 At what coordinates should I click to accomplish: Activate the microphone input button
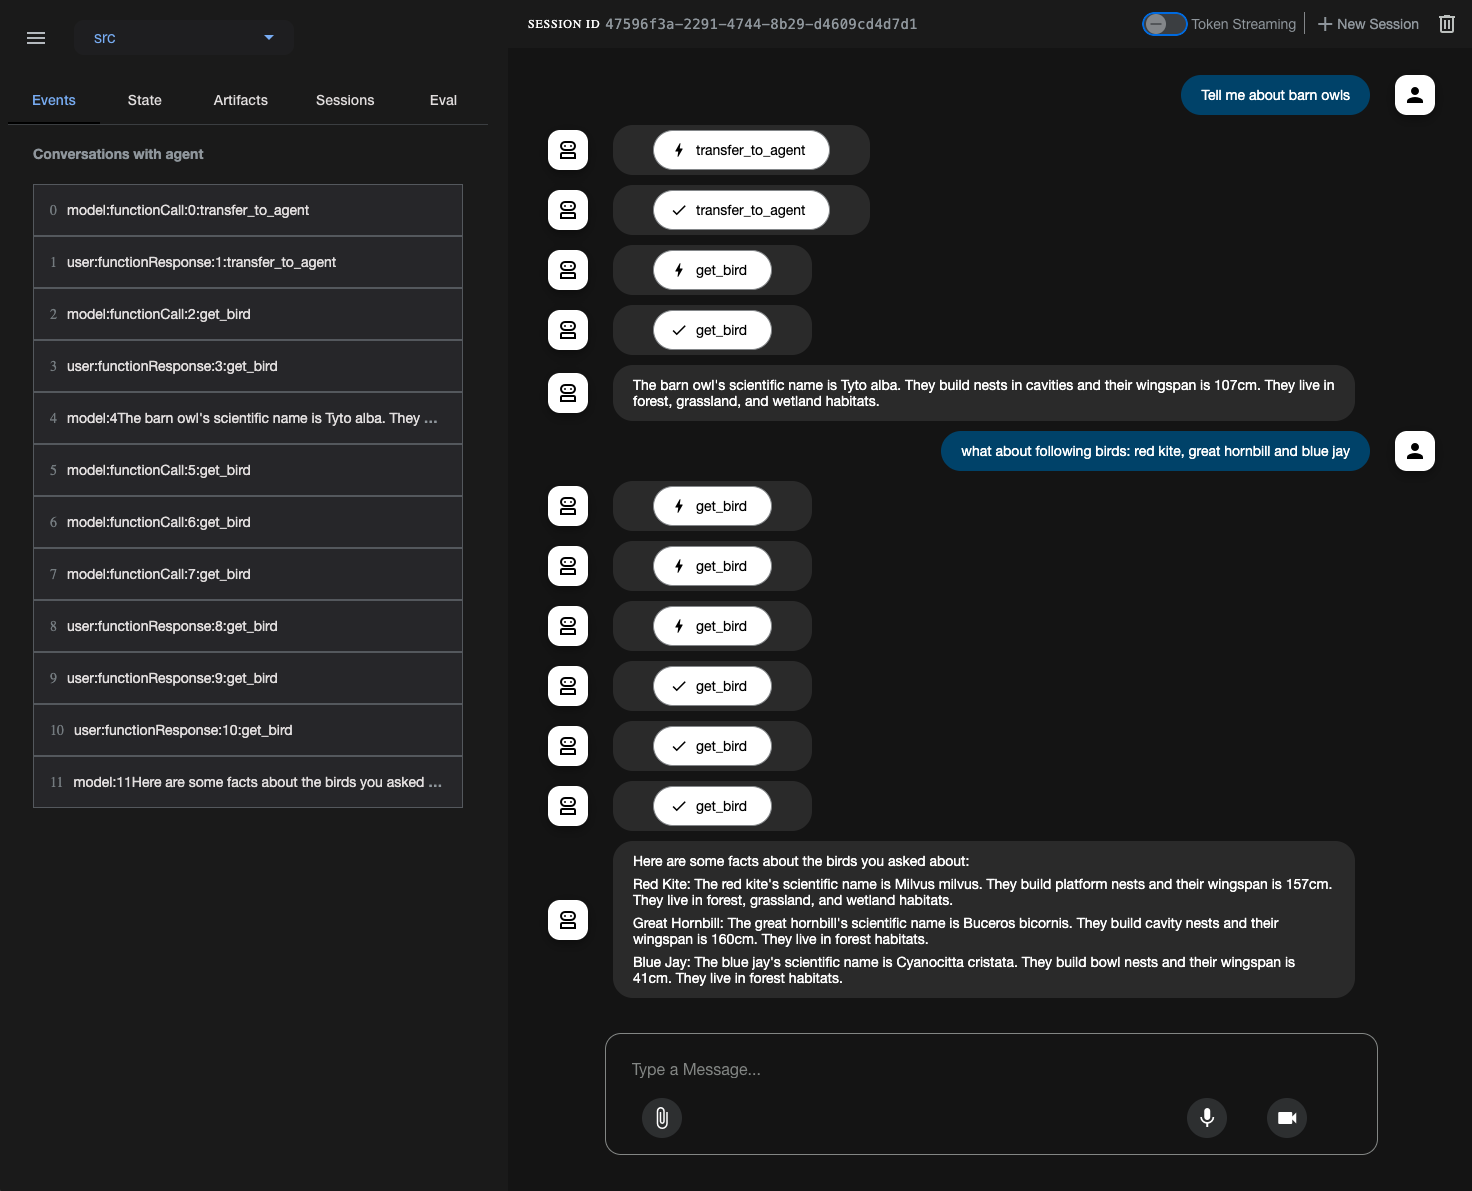pyautogui.click(x=1207, y=1117)
